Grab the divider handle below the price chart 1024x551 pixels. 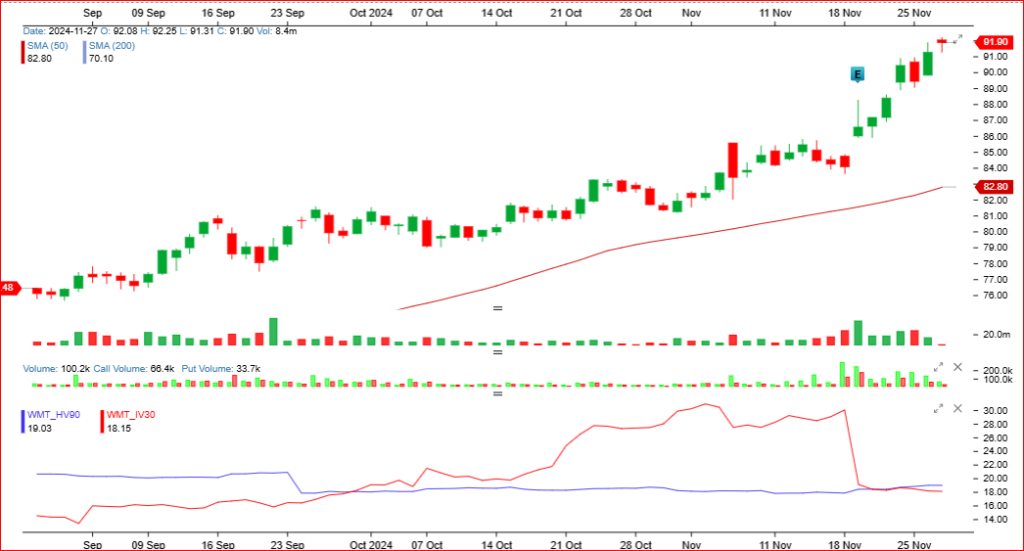(498, 307)
